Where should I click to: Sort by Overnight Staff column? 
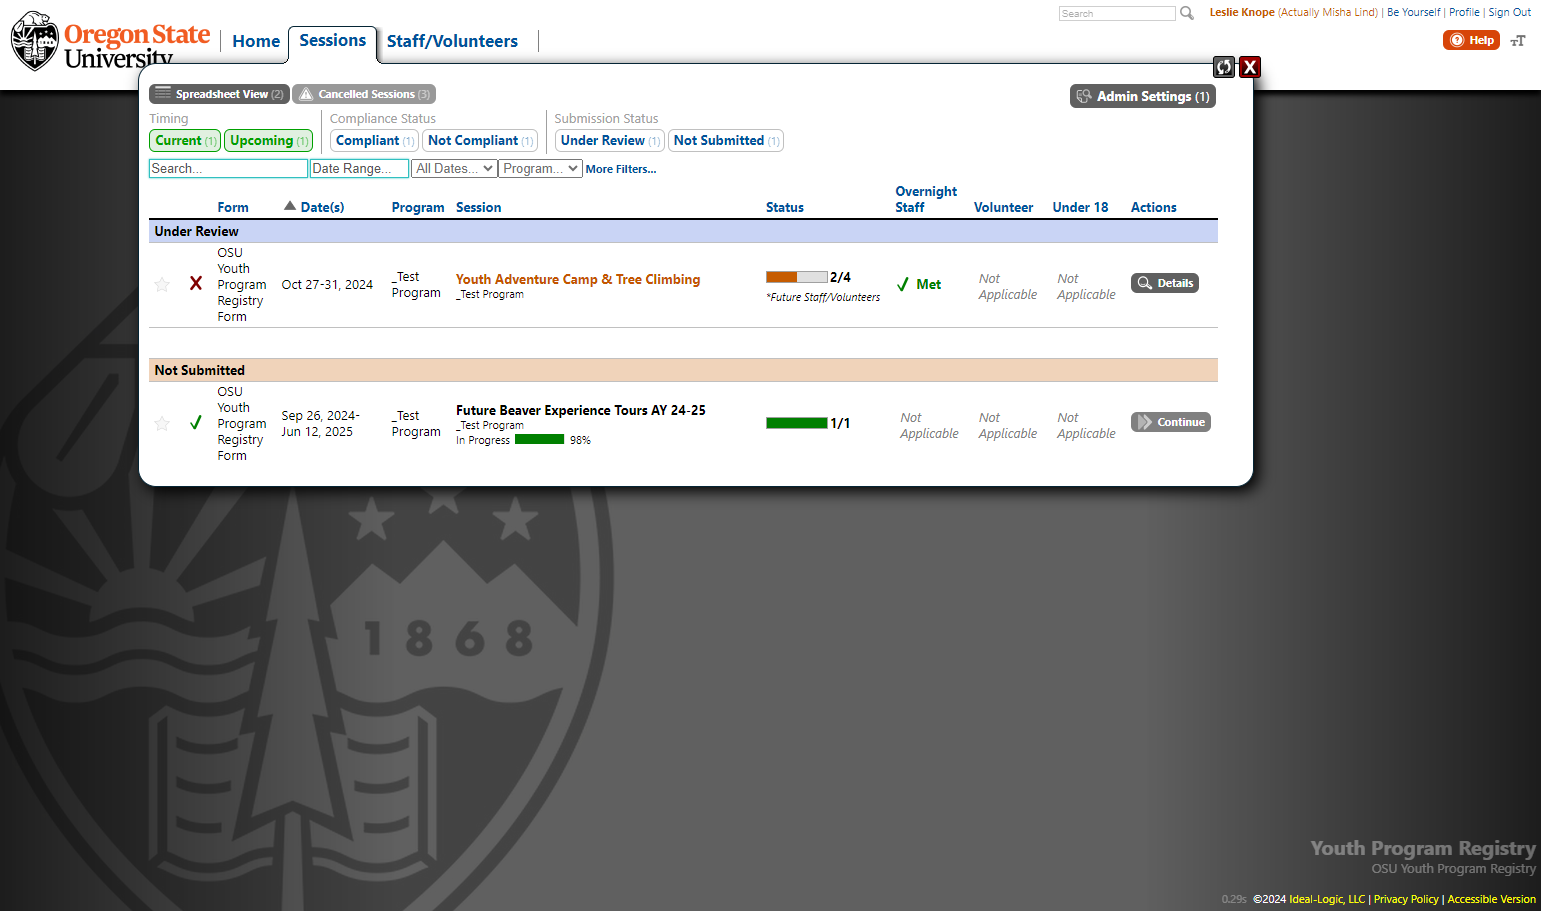tap(926, 199)
